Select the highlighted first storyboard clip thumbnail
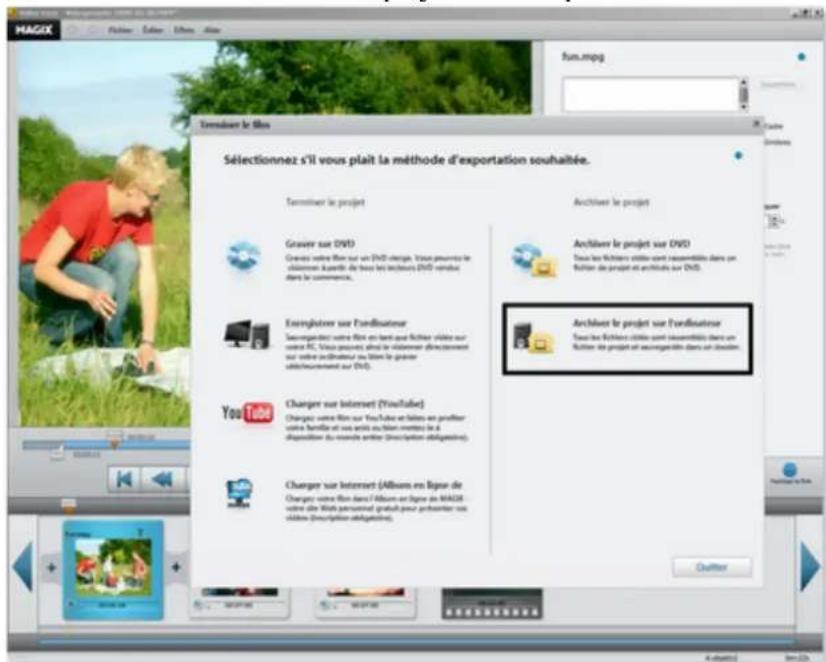826x662 pixels. click(113, 569)
